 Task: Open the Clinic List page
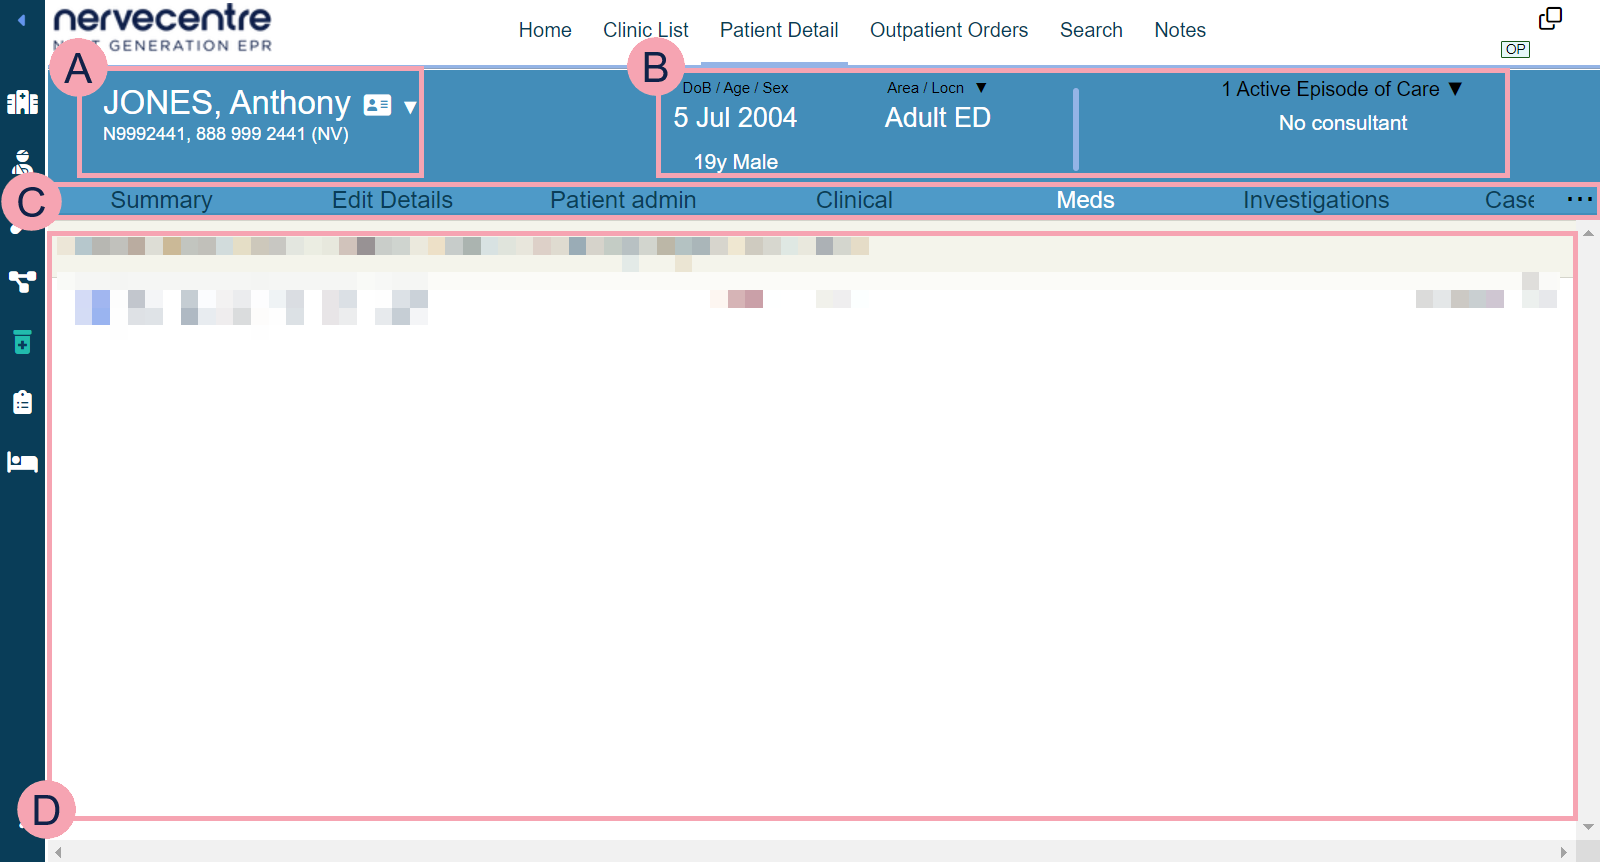click(x=645, y=30)
